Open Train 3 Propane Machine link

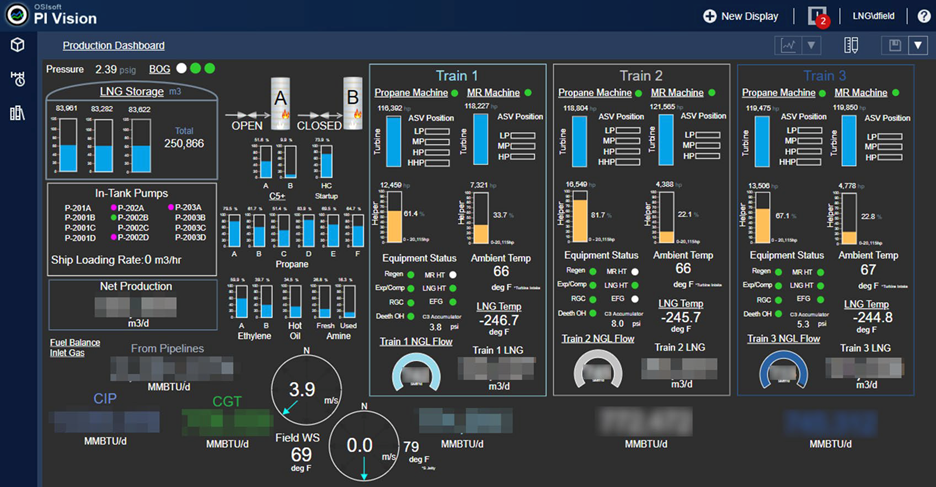[x=778, y=93]
